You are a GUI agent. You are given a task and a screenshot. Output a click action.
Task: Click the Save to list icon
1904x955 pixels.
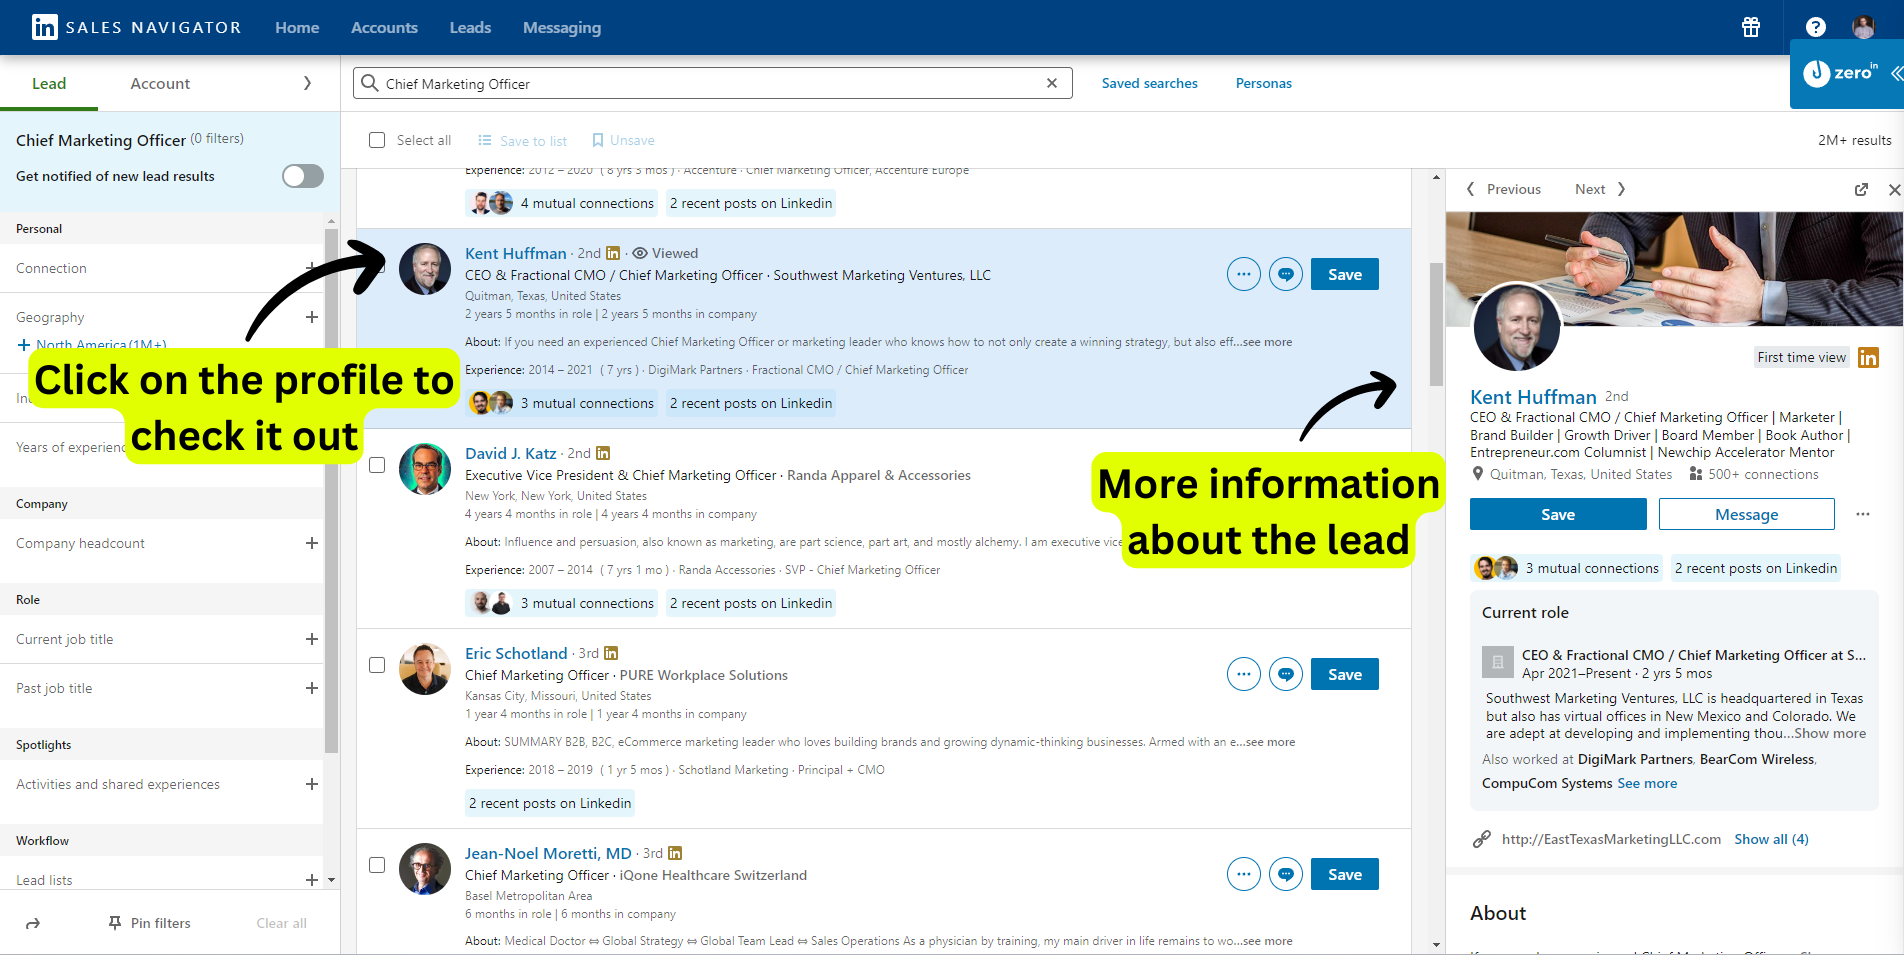click(x=485, y=140)
